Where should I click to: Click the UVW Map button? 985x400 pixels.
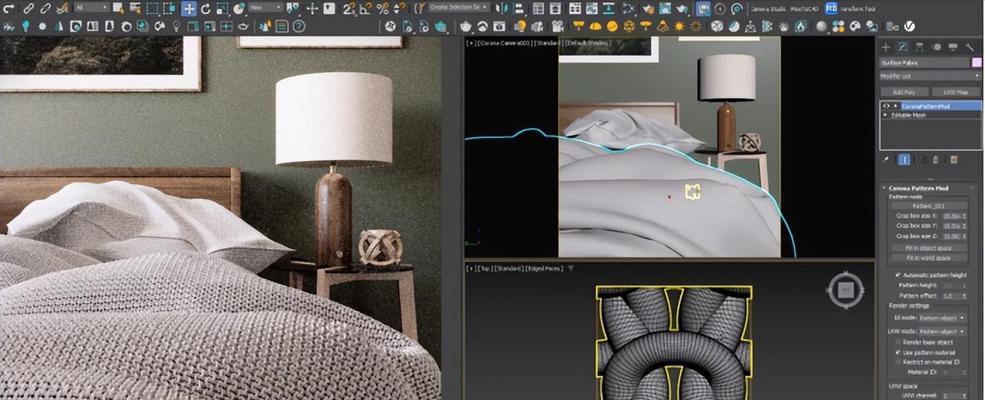pyautogui.click(x=956, y=92)
